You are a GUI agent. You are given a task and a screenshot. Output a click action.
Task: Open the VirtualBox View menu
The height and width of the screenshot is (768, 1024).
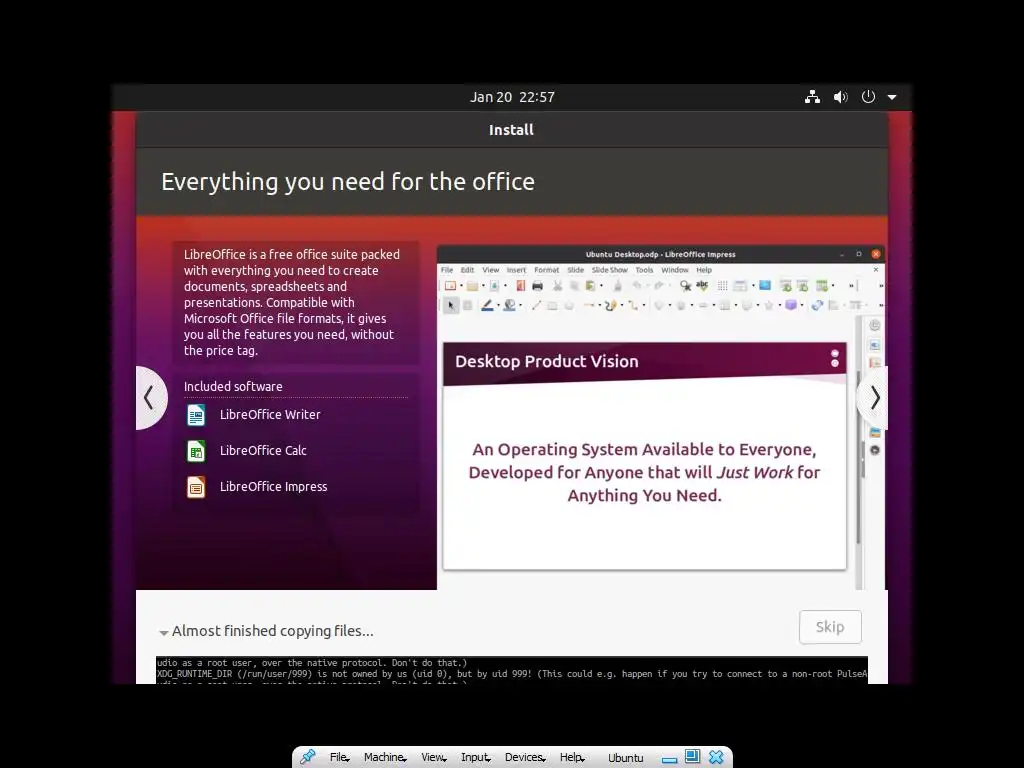(433, 757)
